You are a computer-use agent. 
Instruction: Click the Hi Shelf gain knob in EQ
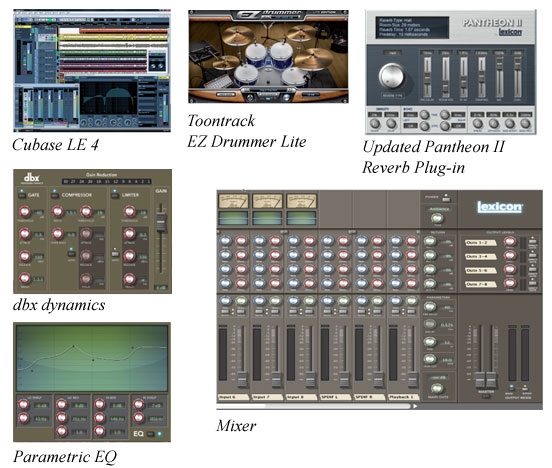[x=138, y=404]
